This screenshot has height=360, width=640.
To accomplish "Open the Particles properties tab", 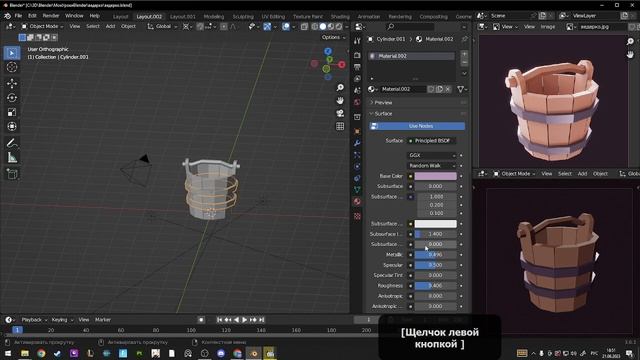I will [357, 155].
